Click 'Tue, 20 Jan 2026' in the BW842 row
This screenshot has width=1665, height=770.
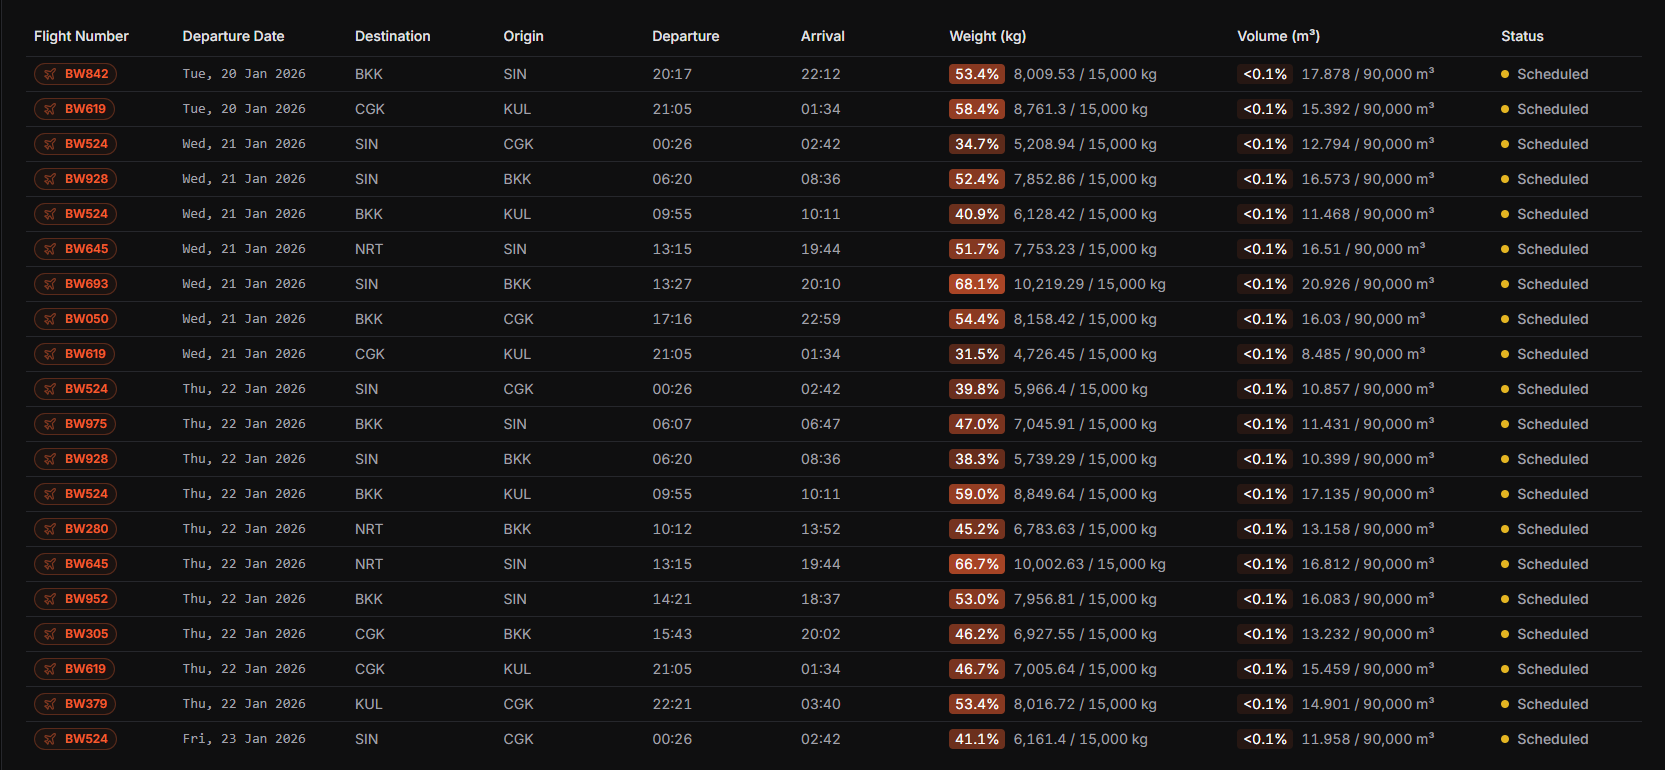[x=244, y=74]
